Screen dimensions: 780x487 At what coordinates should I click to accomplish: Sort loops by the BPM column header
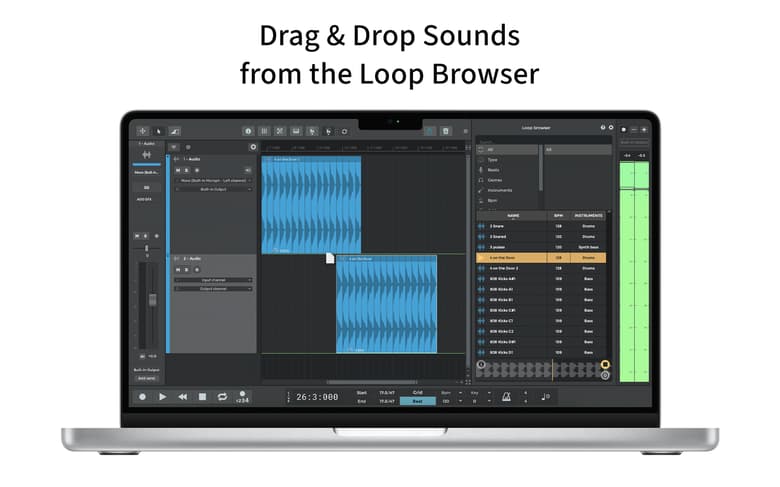pyautogui.click(x=558, y=215)
